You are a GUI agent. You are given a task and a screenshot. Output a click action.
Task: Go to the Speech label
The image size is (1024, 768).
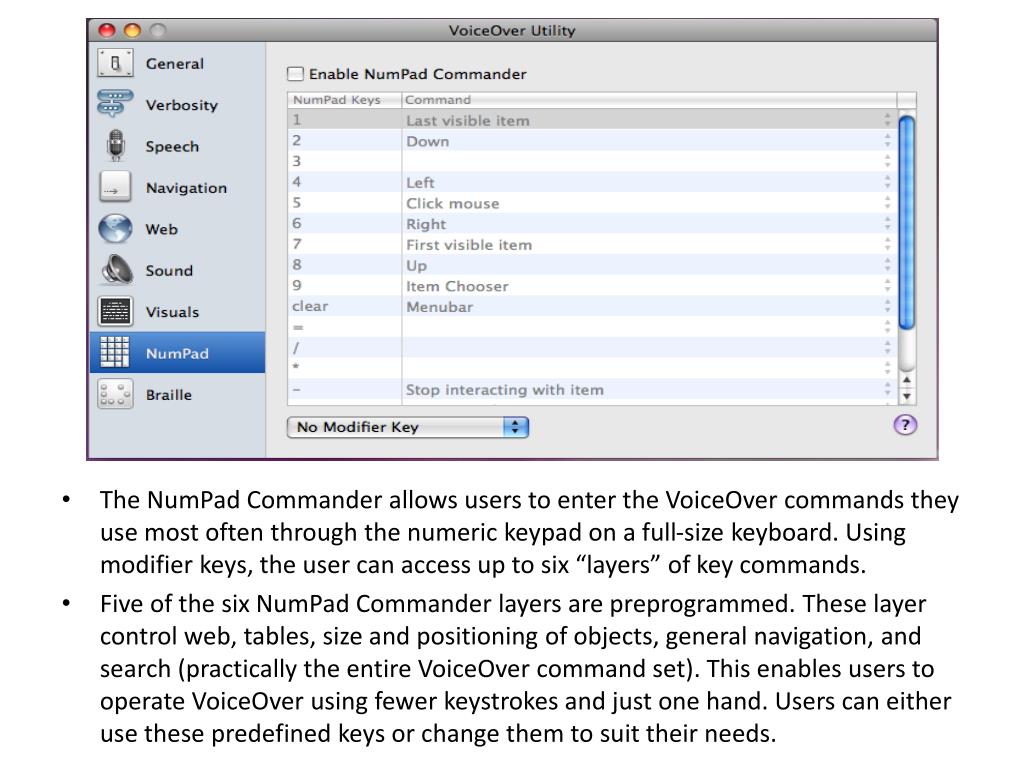click(x=172, y=146)
